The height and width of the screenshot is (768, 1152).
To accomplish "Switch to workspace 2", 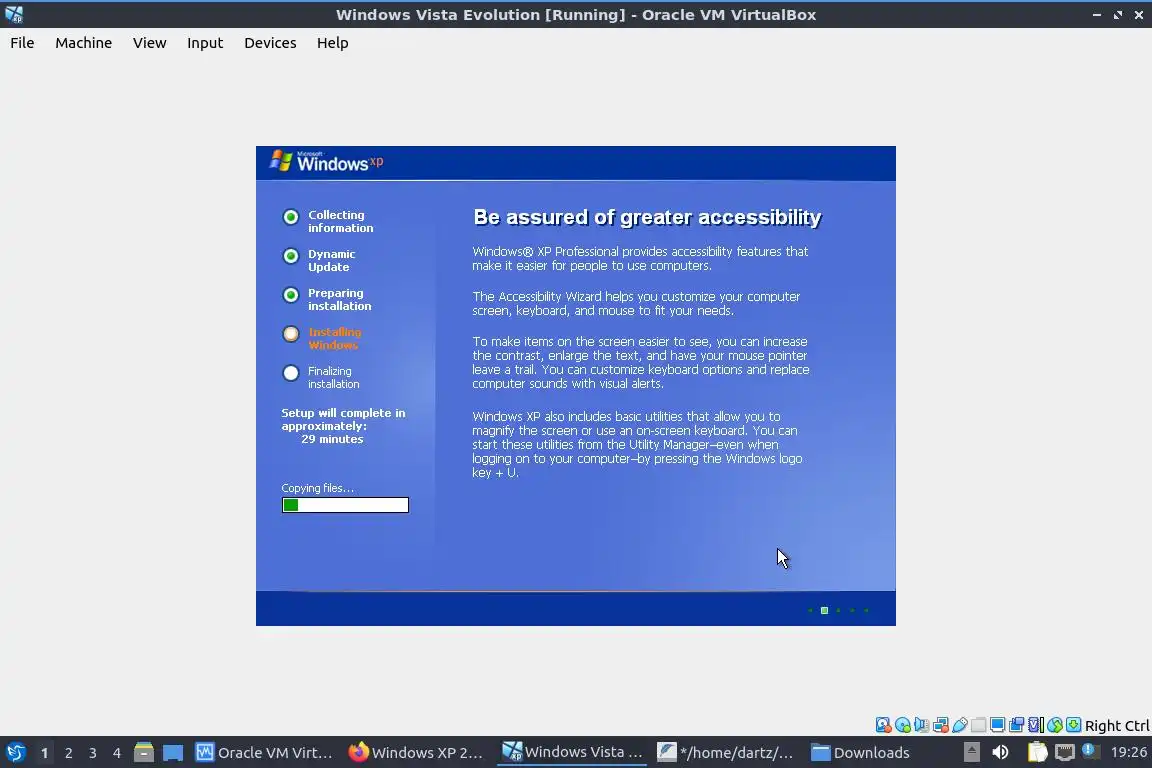I will tap(68, 753).
